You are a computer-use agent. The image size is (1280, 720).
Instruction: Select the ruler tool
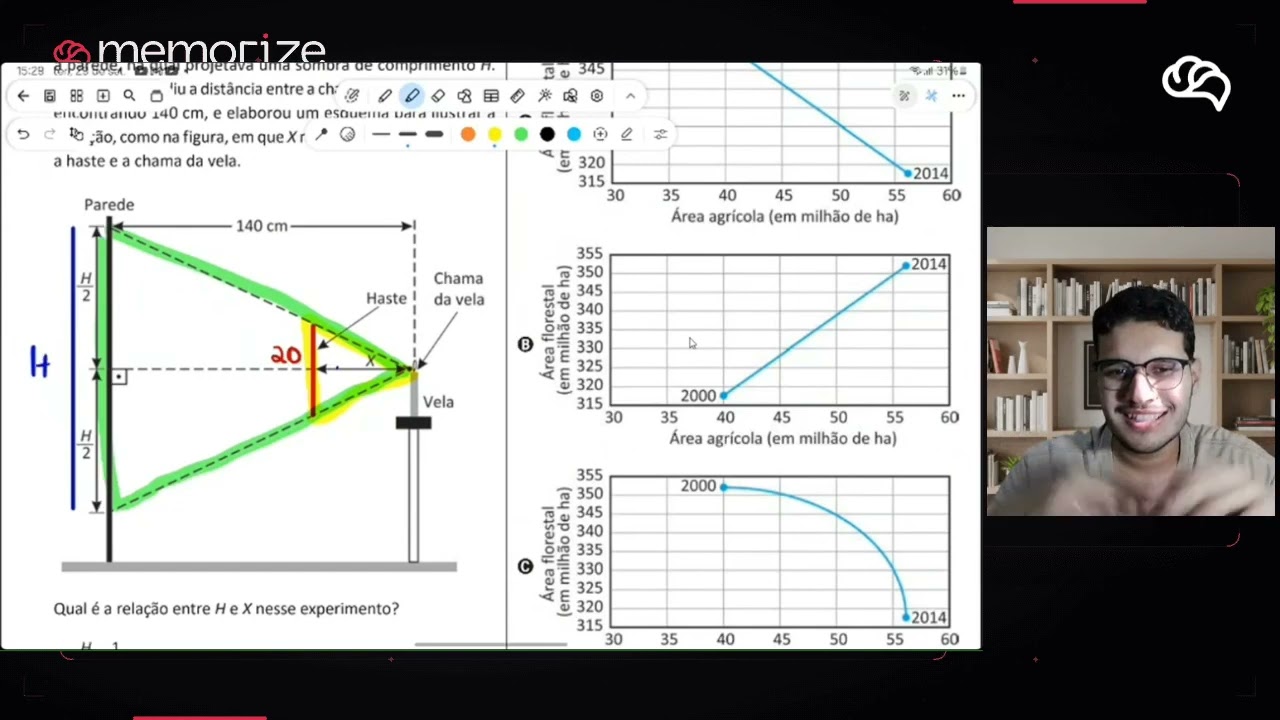coord(517,96)
